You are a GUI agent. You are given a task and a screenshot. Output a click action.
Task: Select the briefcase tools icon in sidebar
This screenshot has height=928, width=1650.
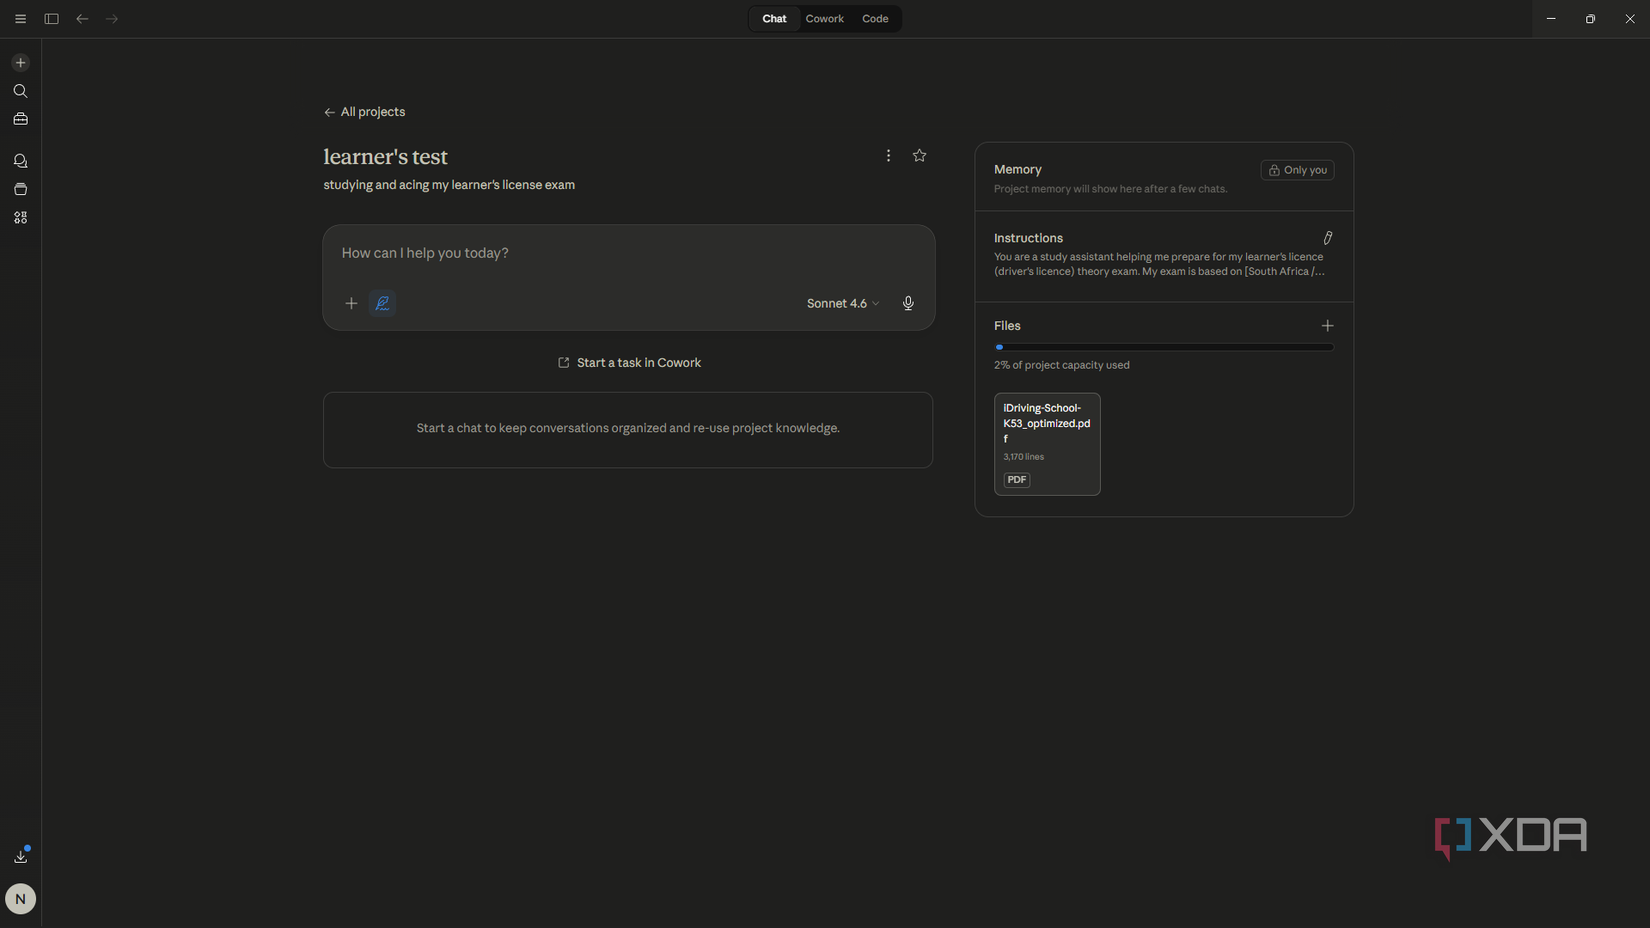coord(20,119)
